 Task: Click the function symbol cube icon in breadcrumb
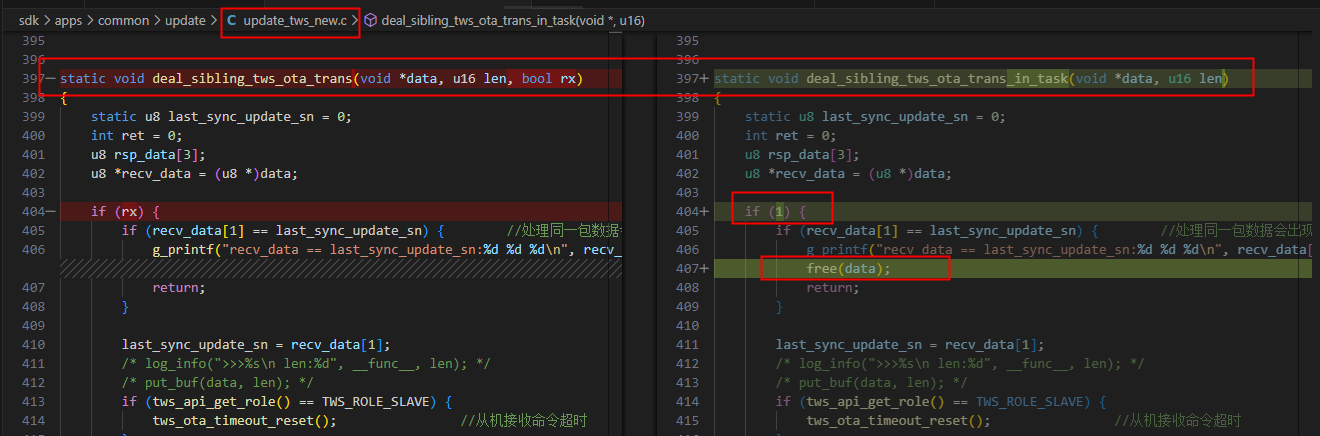tap(372, 20)
